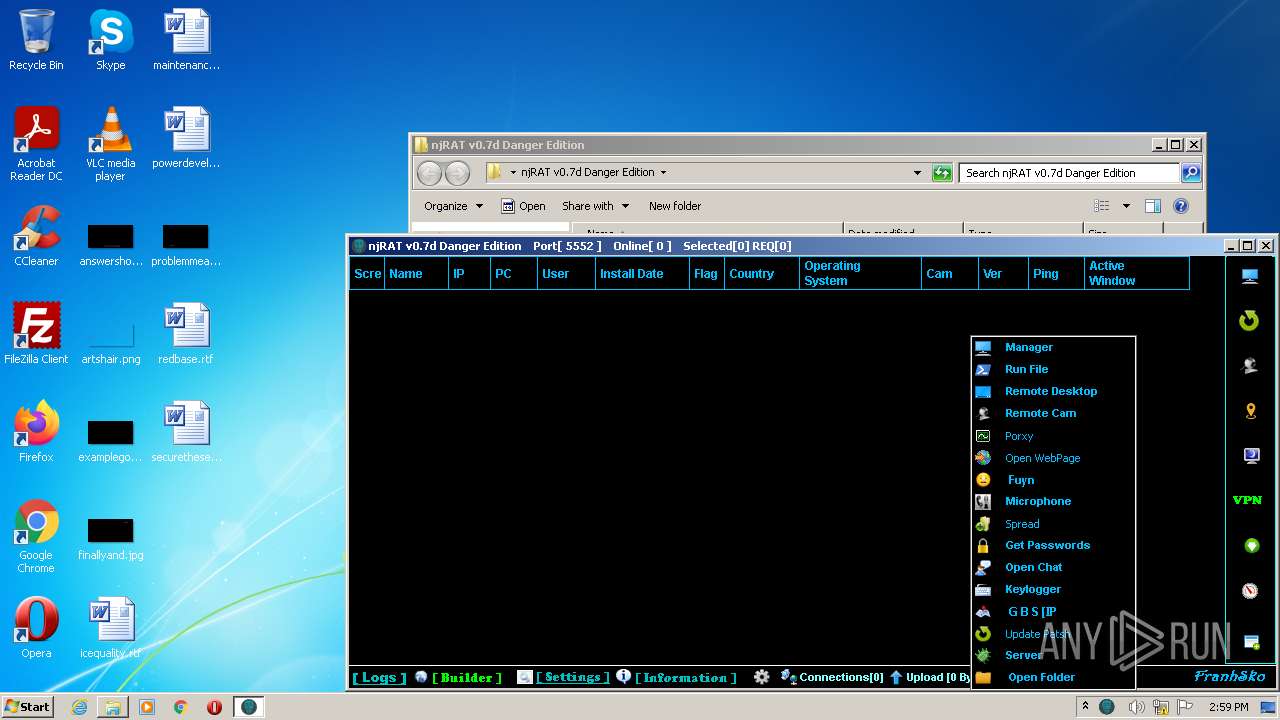Click the green download arrow sidebar icon
The image size is (1280, 720).
tap(1250, 546)
